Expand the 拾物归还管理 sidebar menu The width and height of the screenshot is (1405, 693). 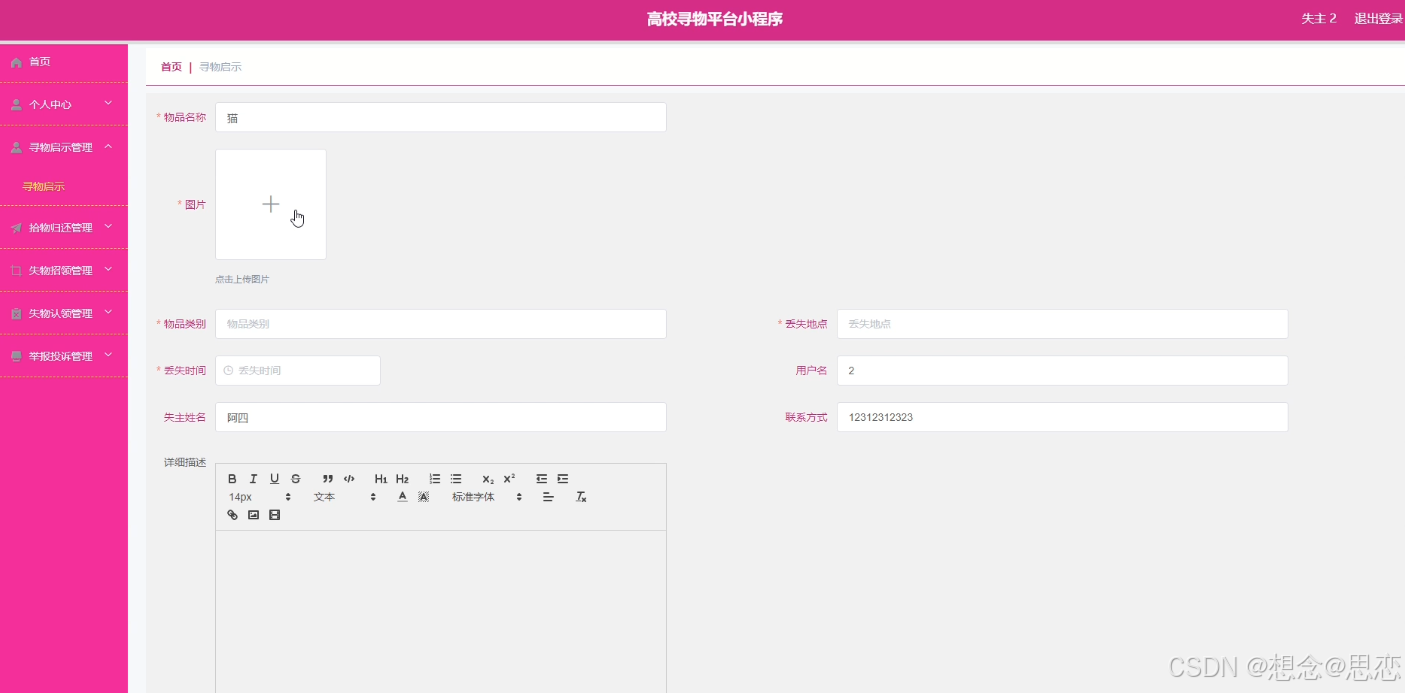coord(64,227)
